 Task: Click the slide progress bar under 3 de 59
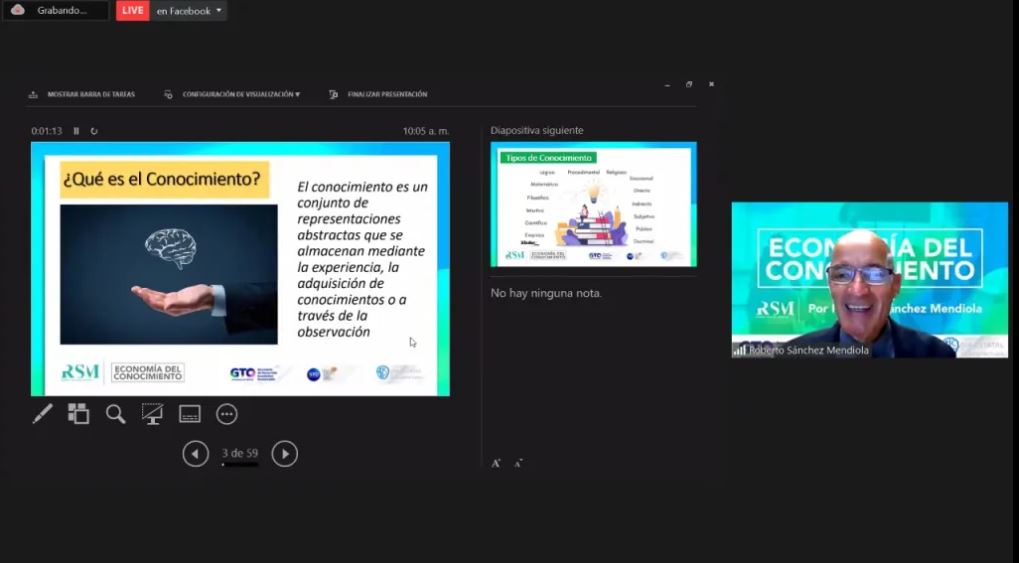pos(240,465)
